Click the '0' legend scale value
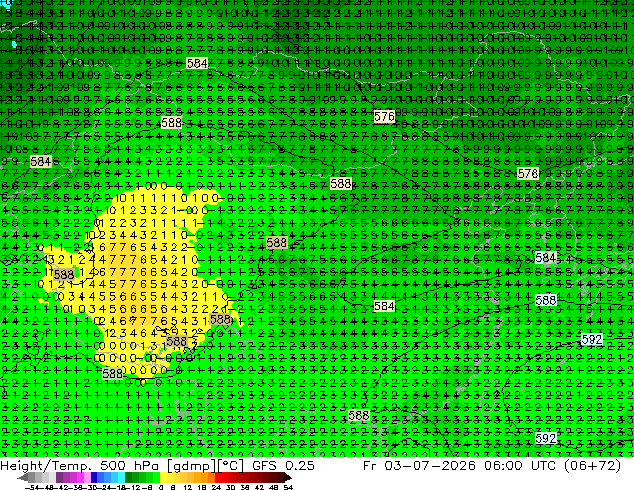 [x=161, y=487]
